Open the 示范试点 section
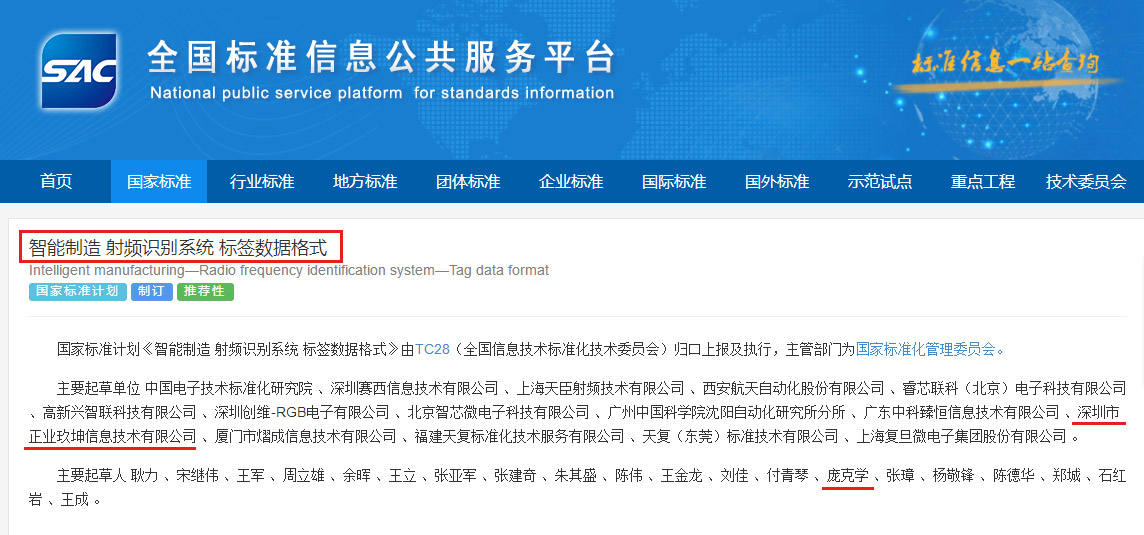The width and height of the screenshot is (1144, 535). 880,182
